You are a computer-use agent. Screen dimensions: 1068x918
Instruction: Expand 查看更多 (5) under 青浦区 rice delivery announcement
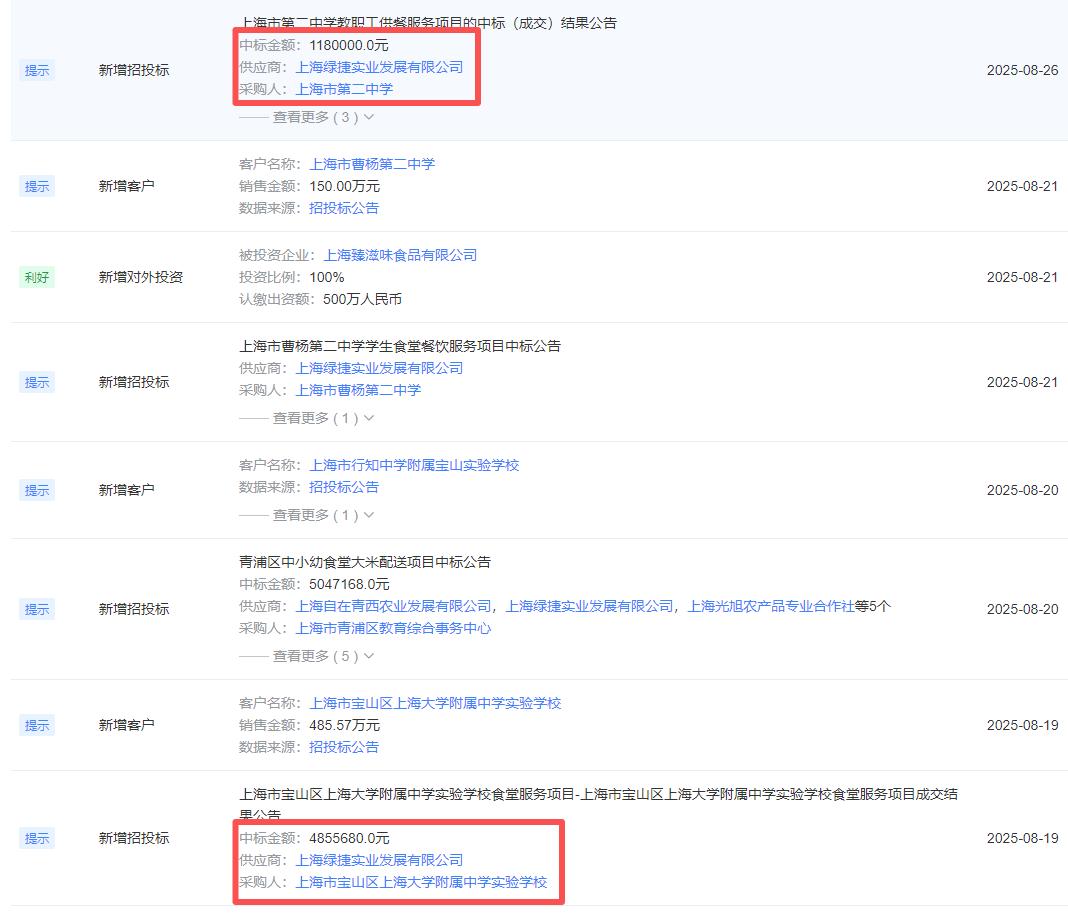click(314, 656)
